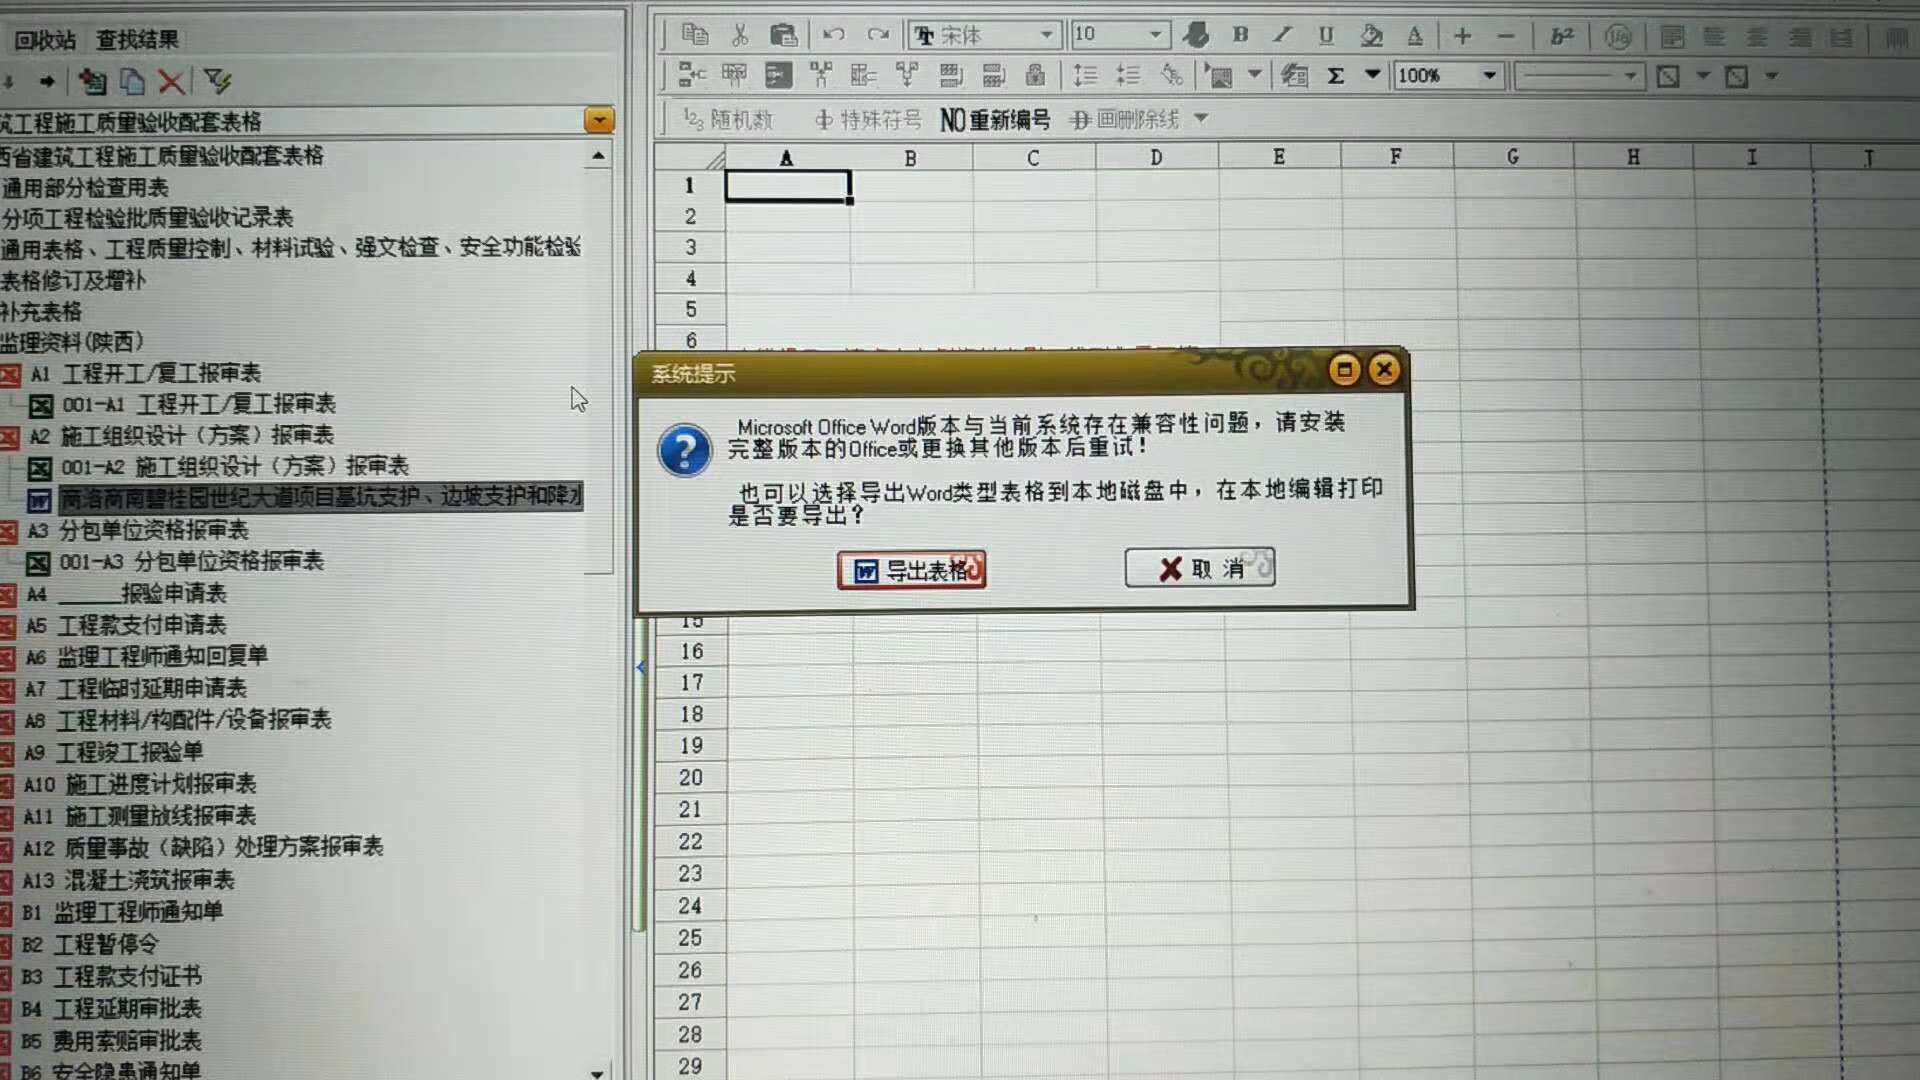Click the red X delete icon
Viewport: 1920px width, 1080px height.
click(x=172, y=82)
